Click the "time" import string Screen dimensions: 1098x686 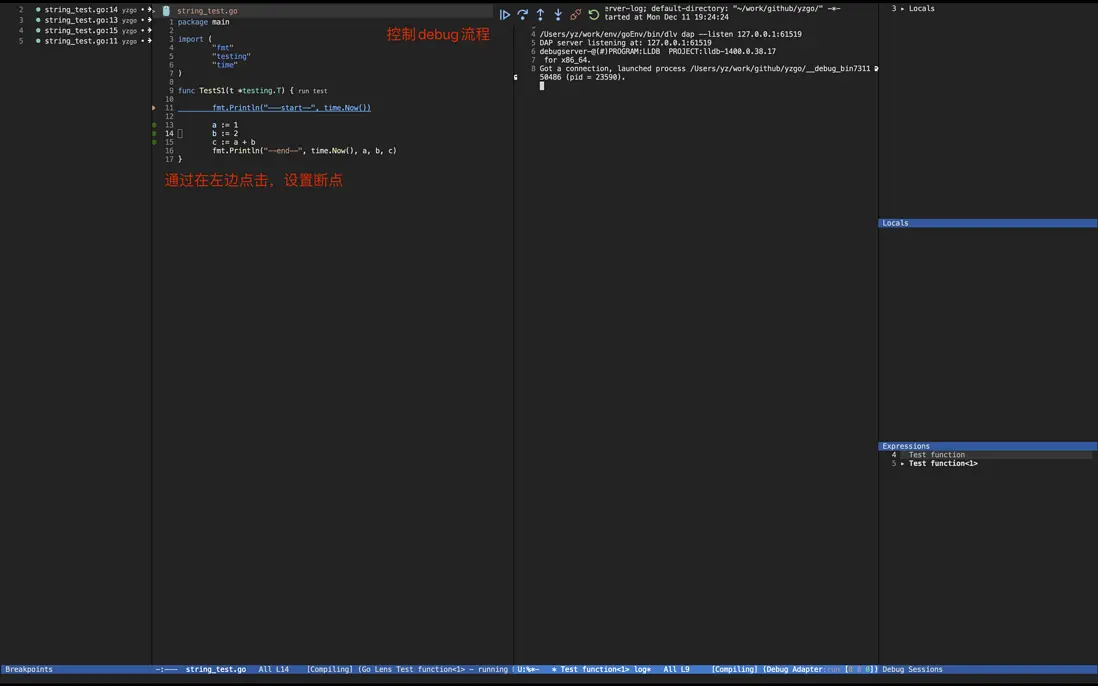pyautogui.click(x=225, y=65)
